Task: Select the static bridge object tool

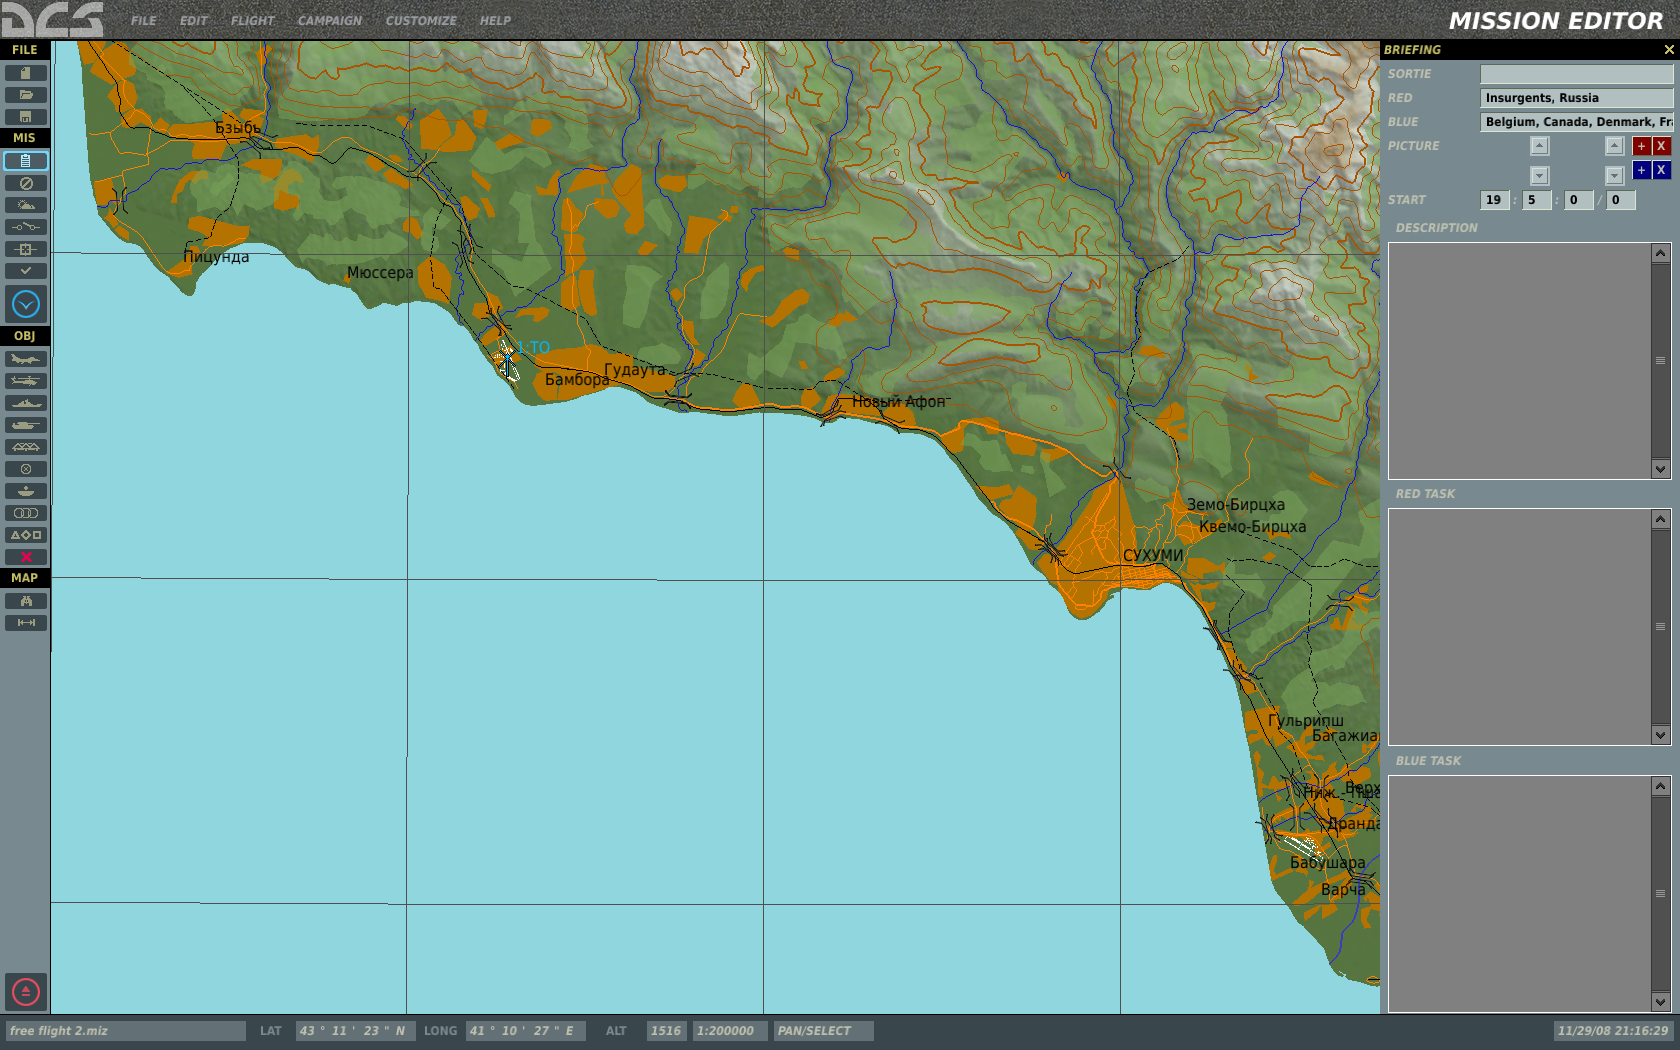Action: 26,447
